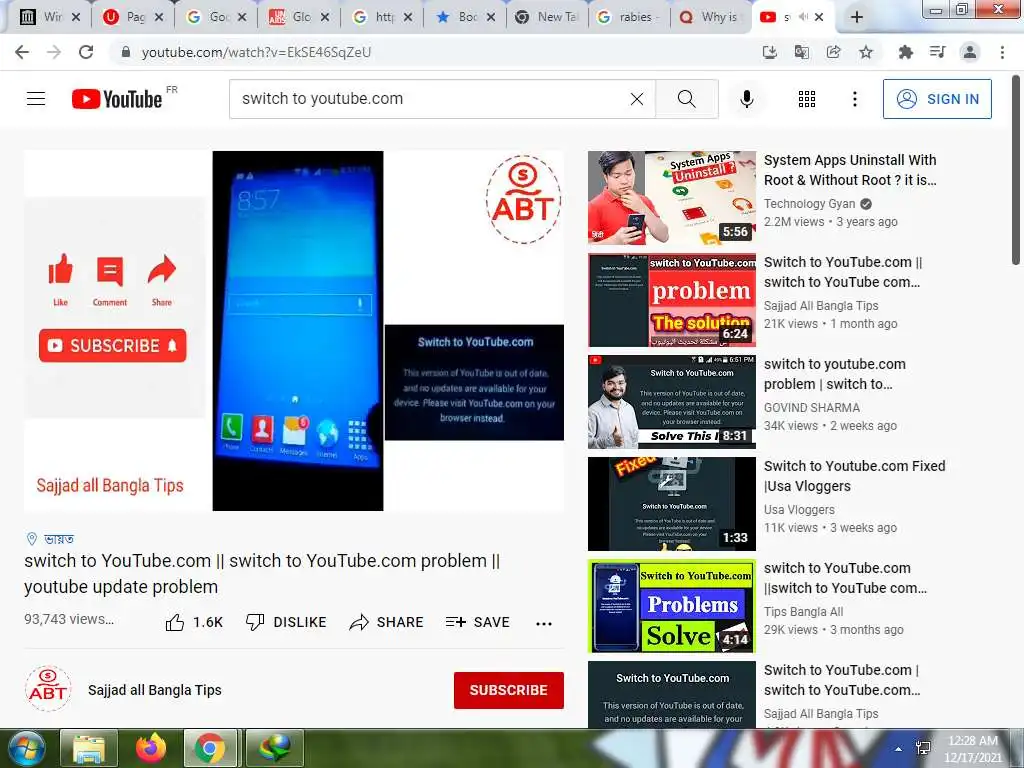The image size is (1024, 768).
Task: Click the SHARE button under the video
Action: [387, 622]
